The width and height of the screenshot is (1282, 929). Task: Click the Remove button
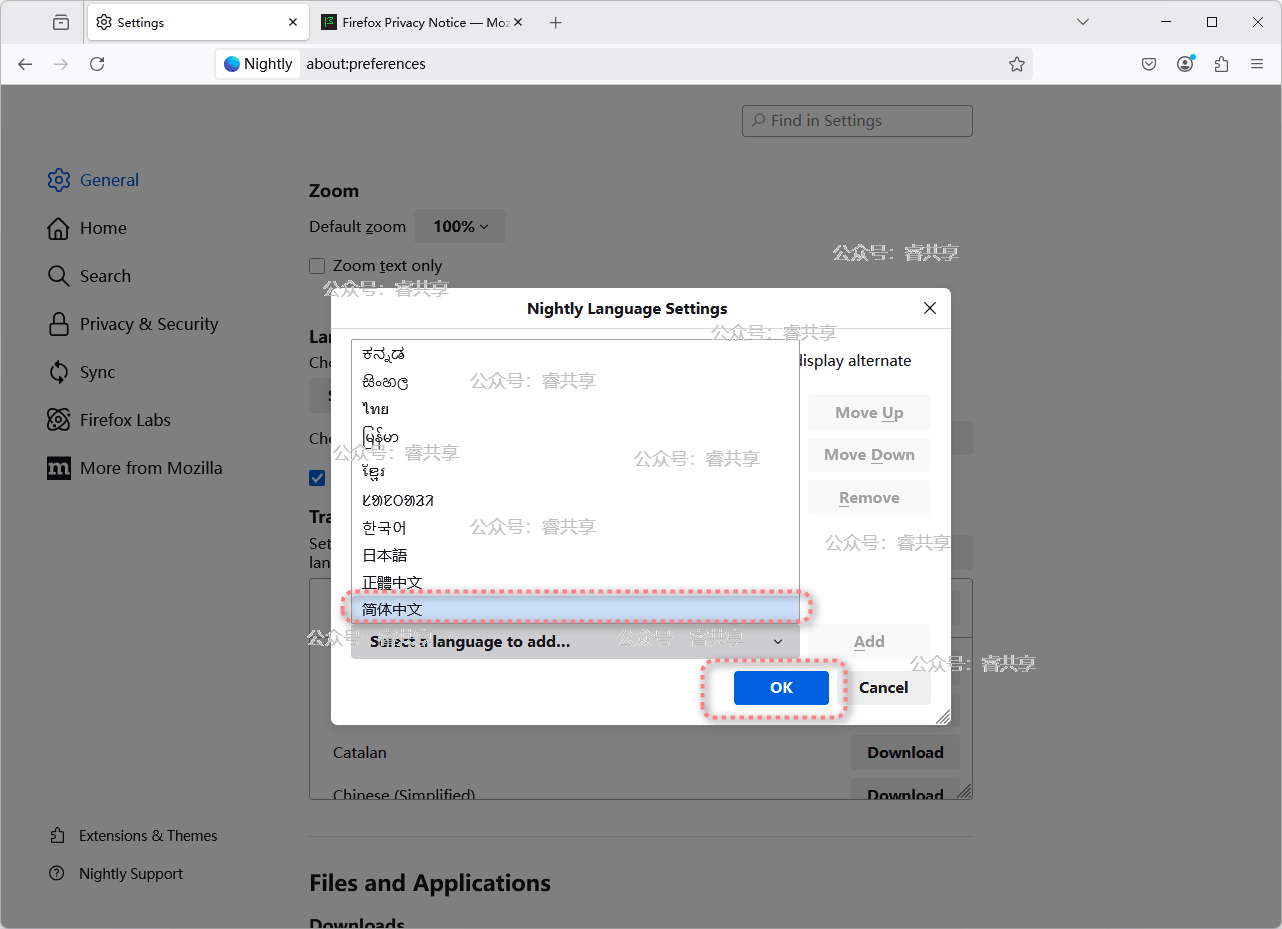pyautogui.click(x=869, y=498)
